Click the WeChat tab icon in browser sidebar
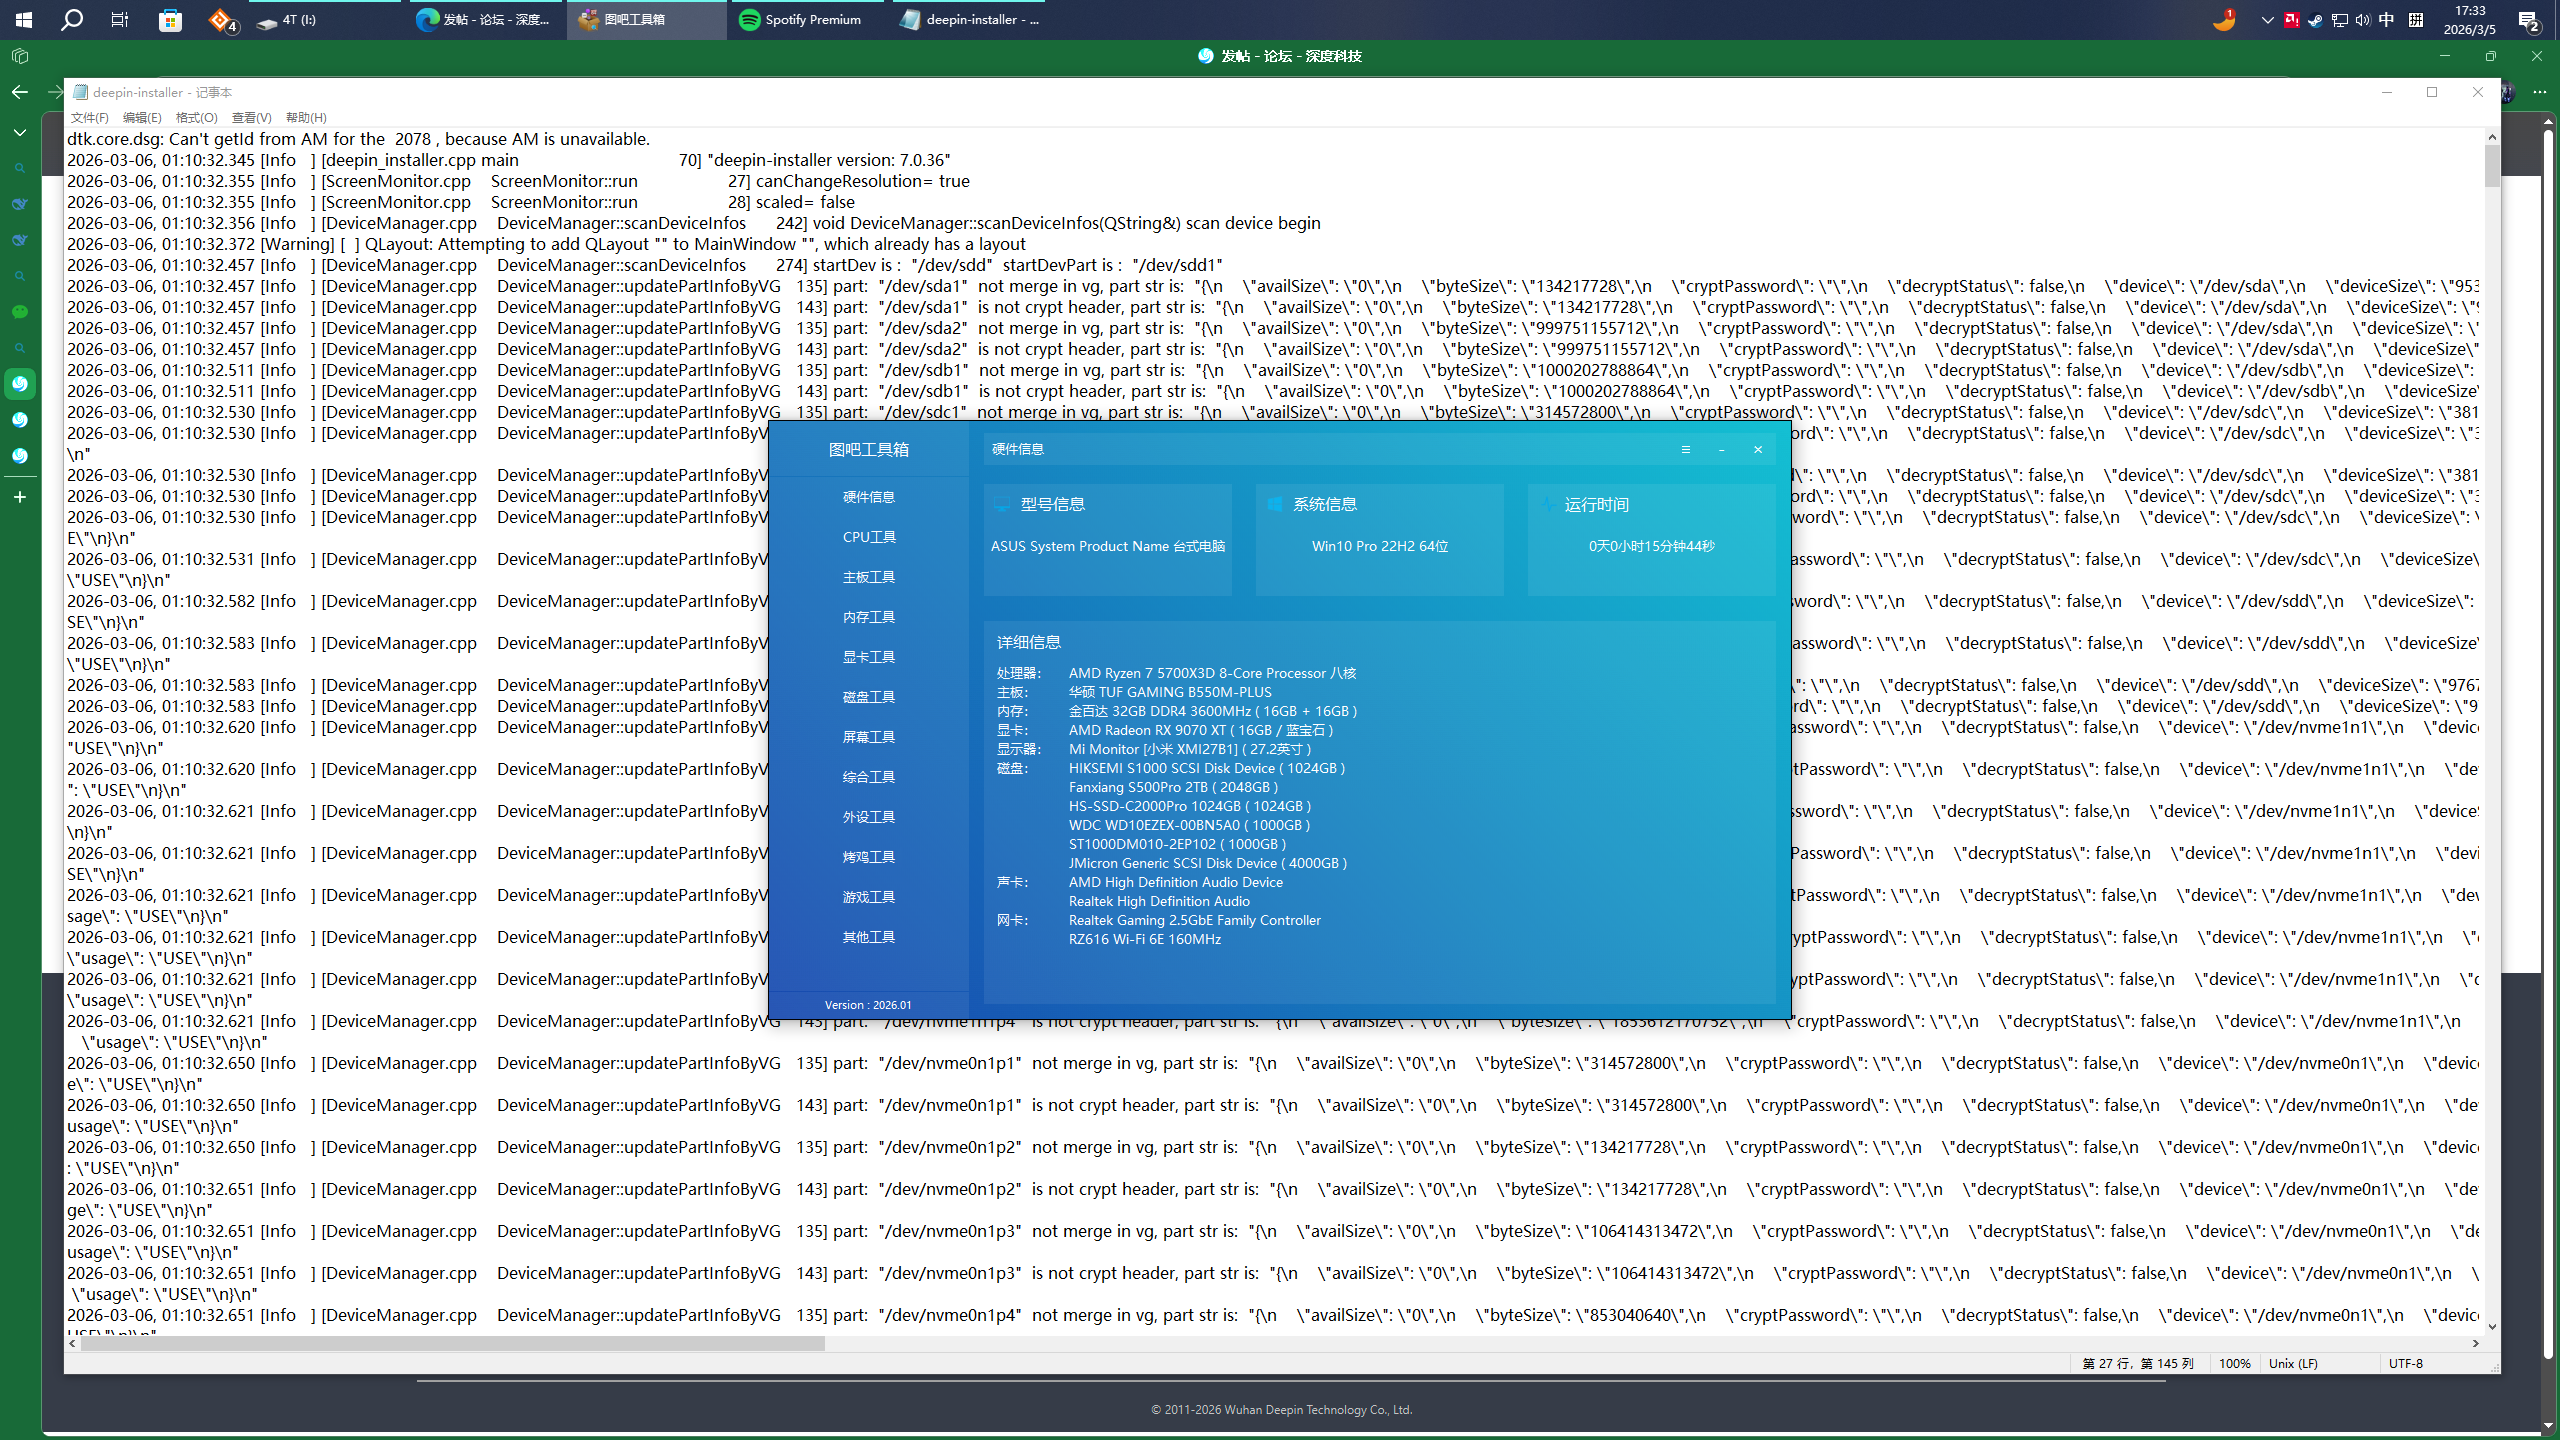This screenshot has width=2560, height=1440. click(19, 312)
